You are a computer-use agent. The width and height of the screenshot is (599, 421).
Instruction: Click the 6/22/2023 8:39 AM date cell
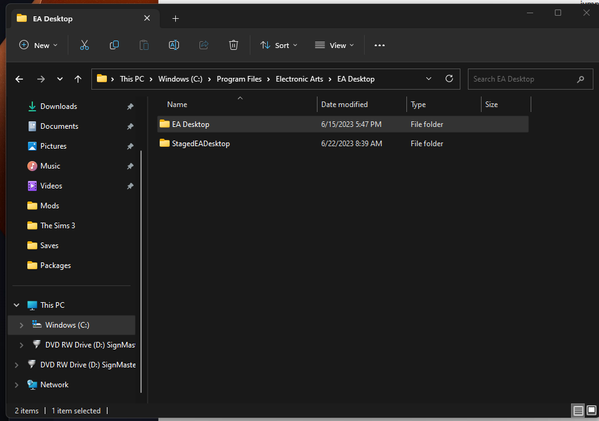(x=351, y=144)
